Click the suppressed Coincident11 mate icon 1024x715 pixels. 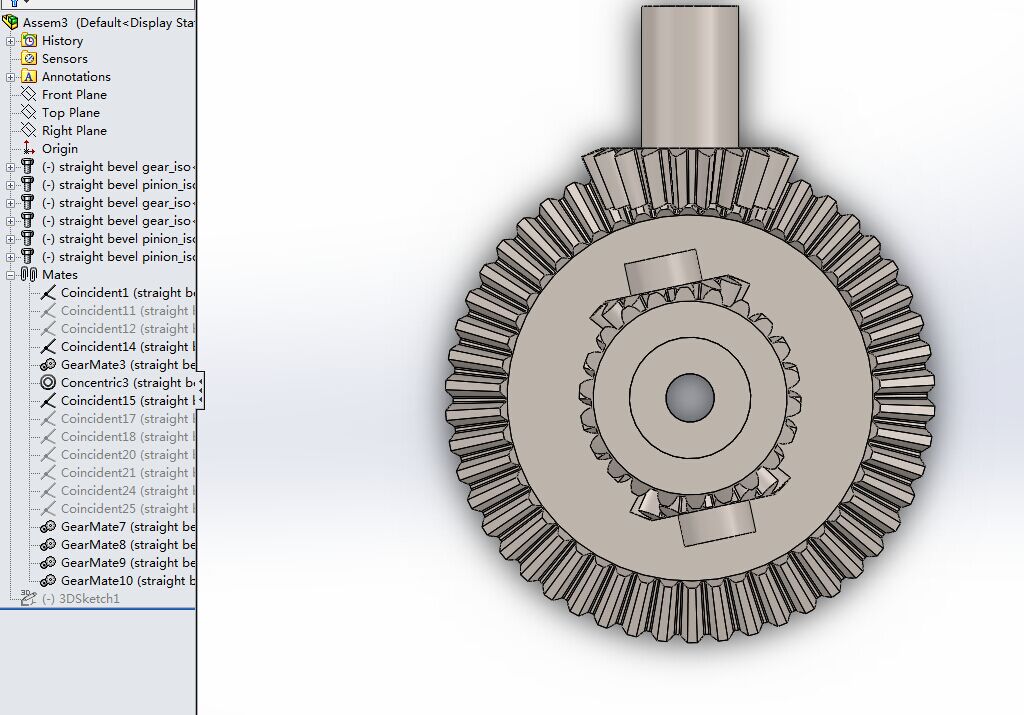(x=48, y=310)
